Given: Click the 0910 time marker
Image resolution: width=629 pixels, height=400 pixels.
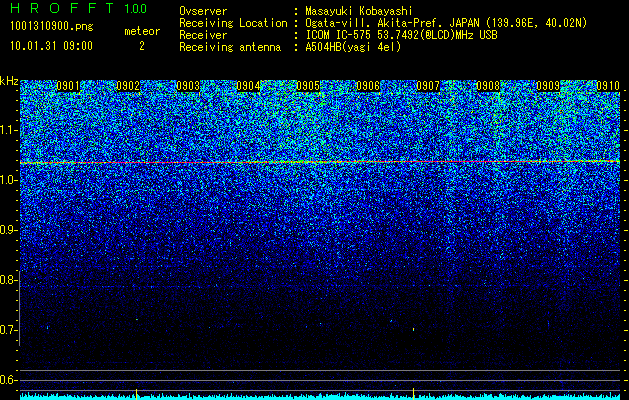Looking at the screenshot, I should click(x=608, y=86).
